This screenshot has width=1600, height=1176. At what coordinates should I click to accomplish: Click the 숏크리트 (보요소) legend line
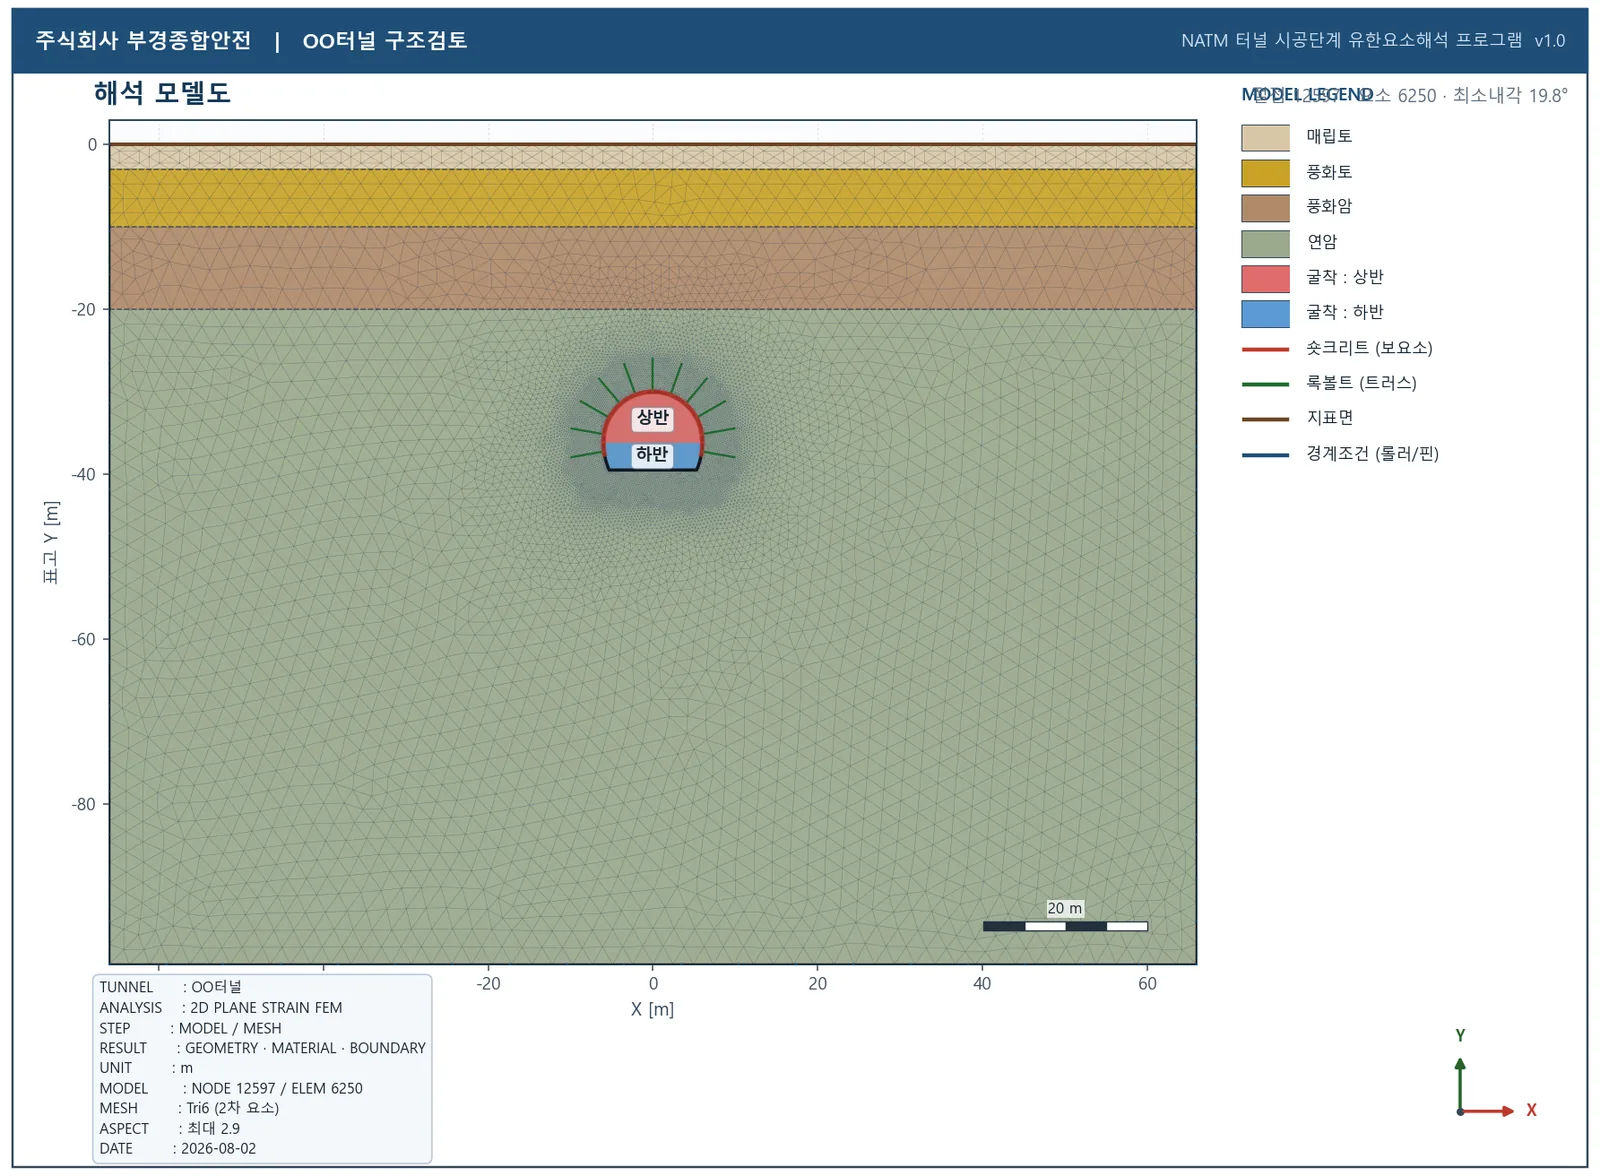(1265, 349)
